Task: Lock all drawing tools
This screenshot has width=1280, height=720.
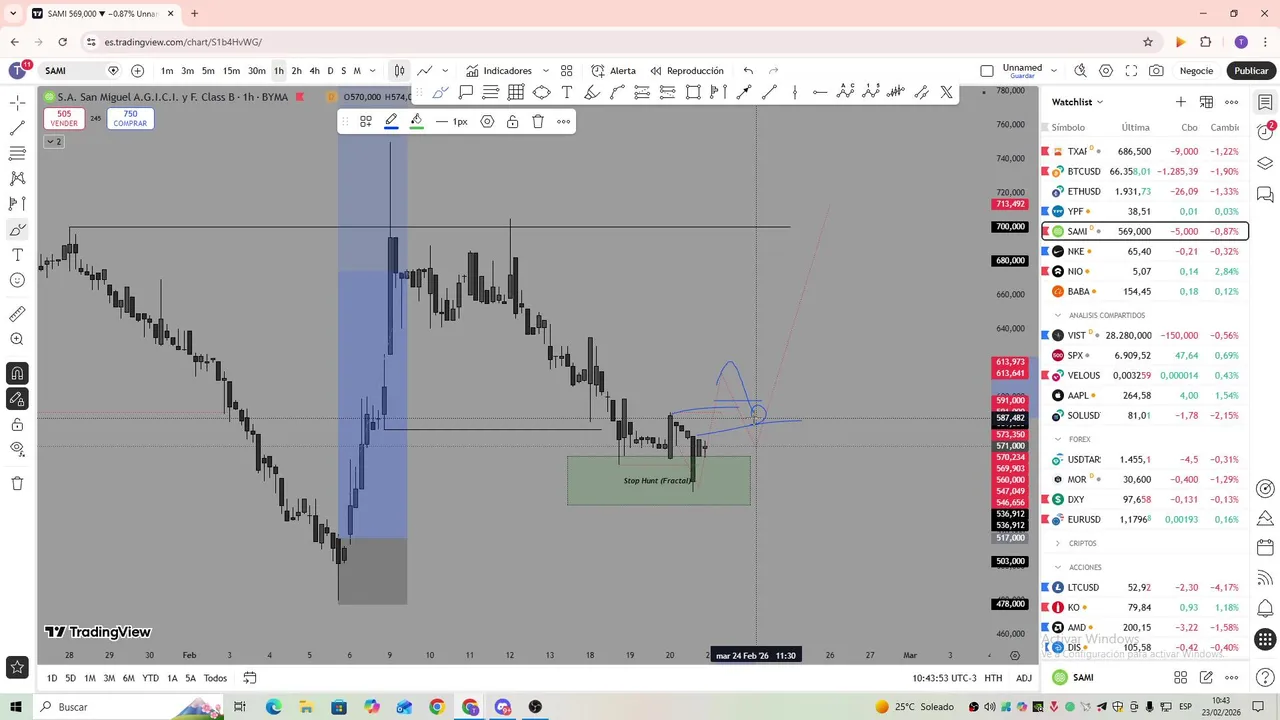Action: 18,424
